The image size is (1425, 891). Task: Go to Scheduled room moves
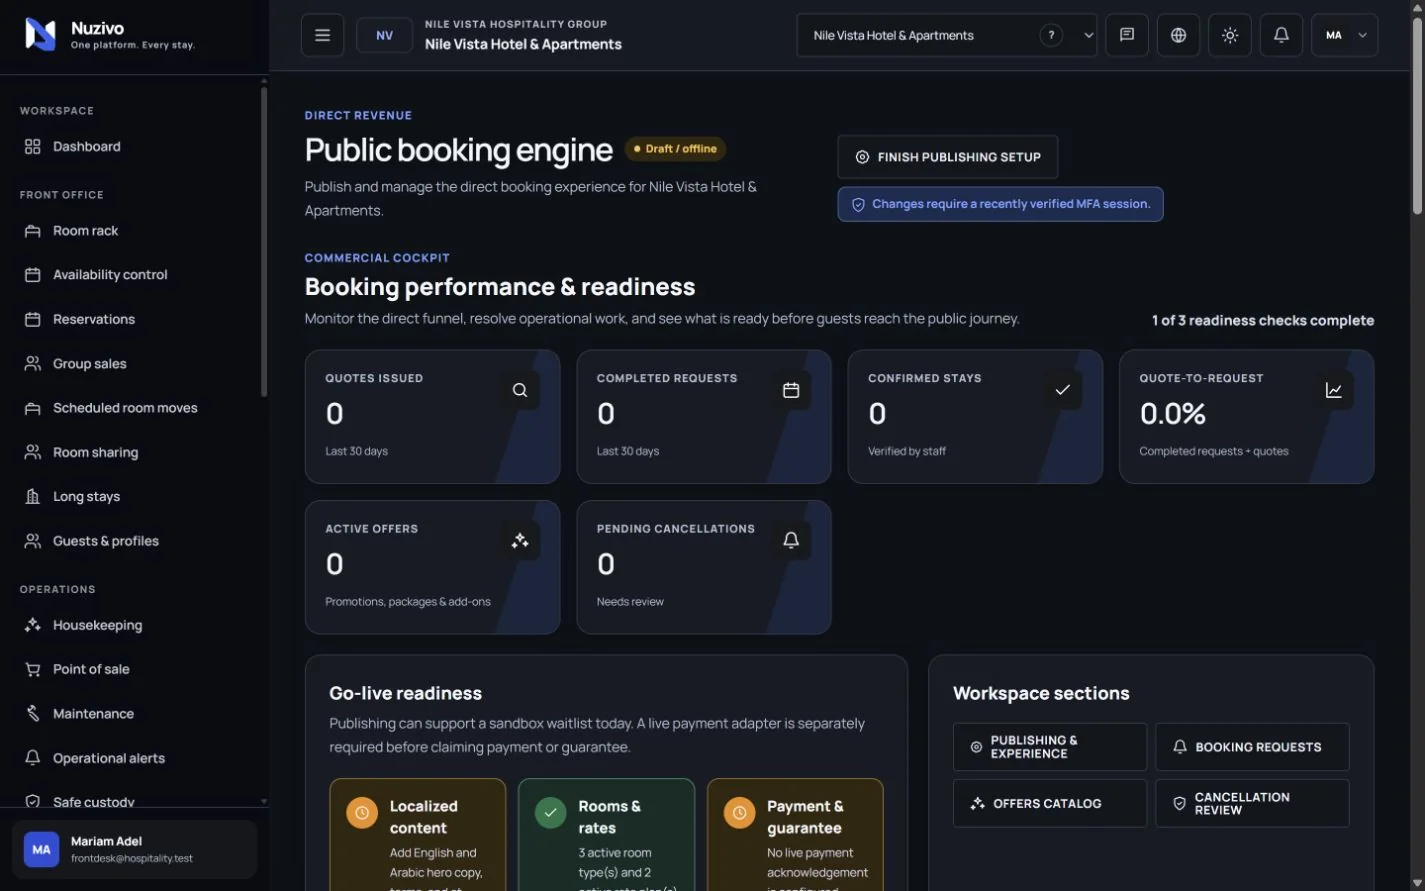tap(130, 408)
